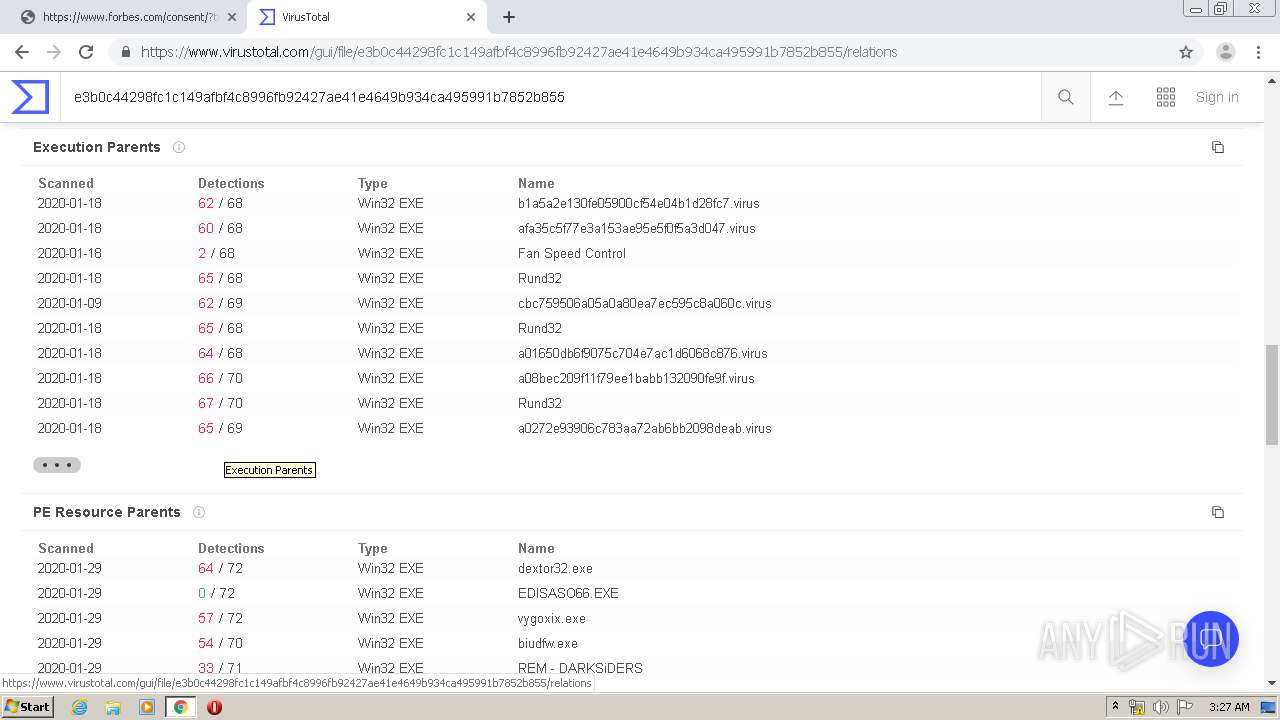This screenshot has height=720, width=1280.
Task: Click site lock icon in address bar
Action: (x=125, y=52)
